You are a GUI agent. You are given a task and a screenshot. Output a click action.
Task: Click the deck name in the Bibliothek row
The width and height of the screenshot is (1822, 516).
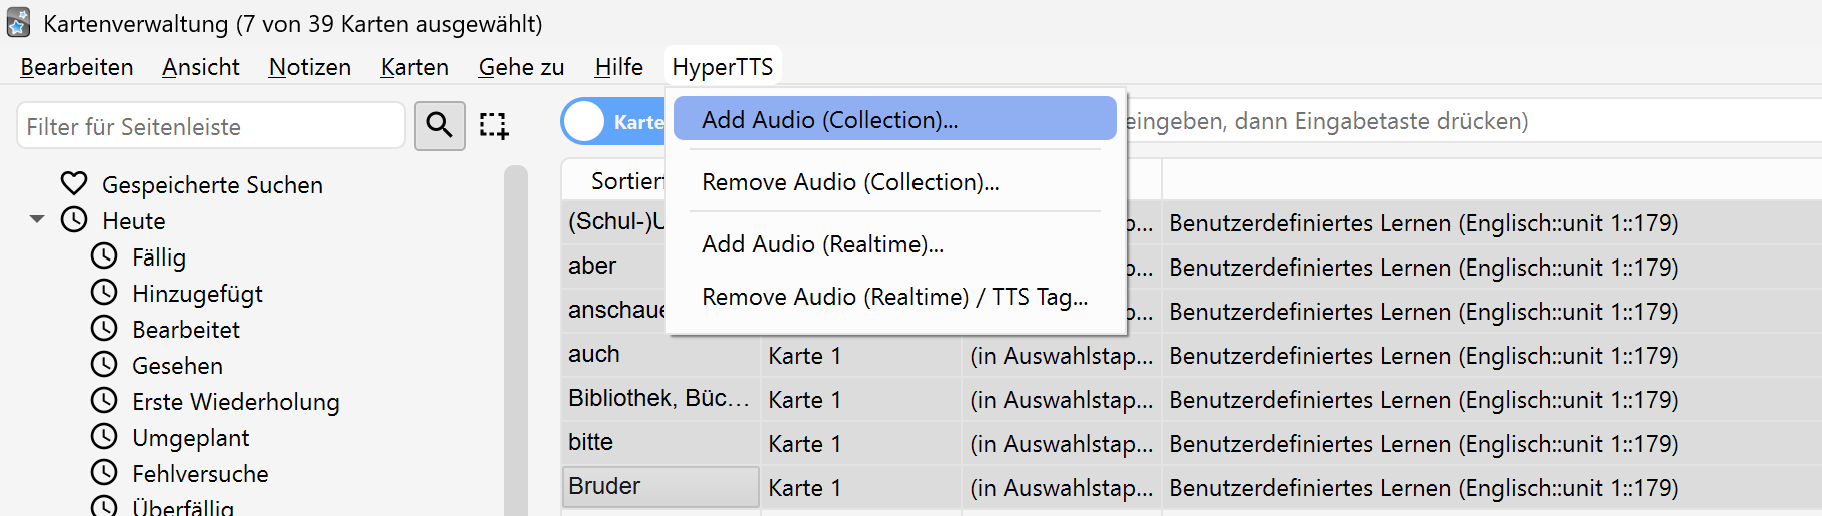pyautogui.click(x=1424, y=400)
